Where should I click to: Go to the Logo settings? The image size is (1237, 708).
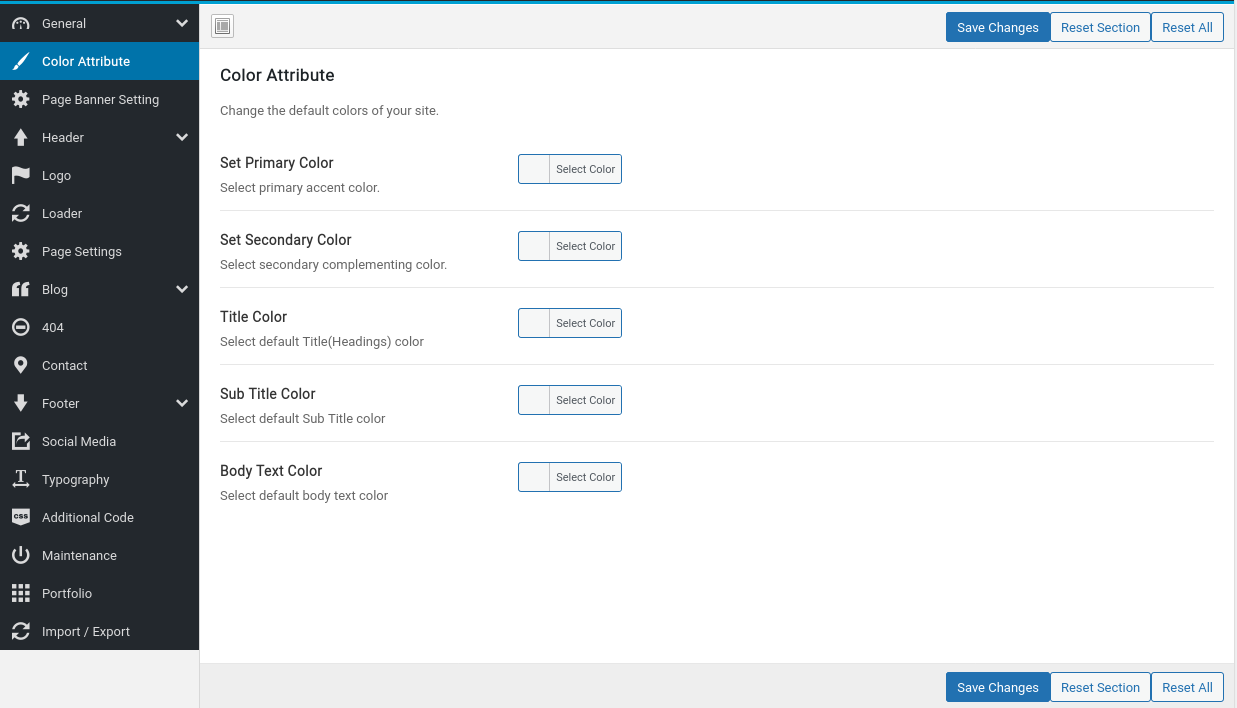99,175
